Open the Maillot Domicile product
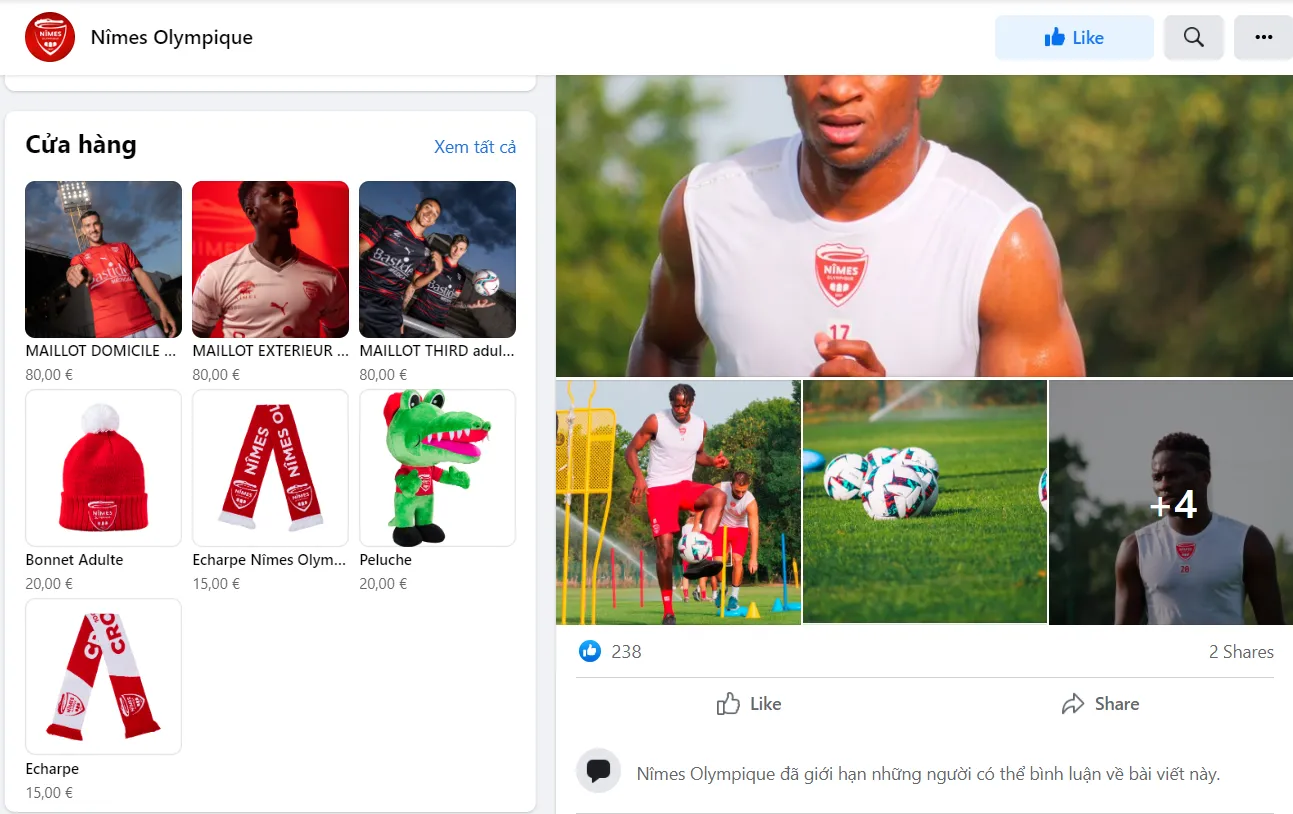The image size is (1293, 814). 104,260
